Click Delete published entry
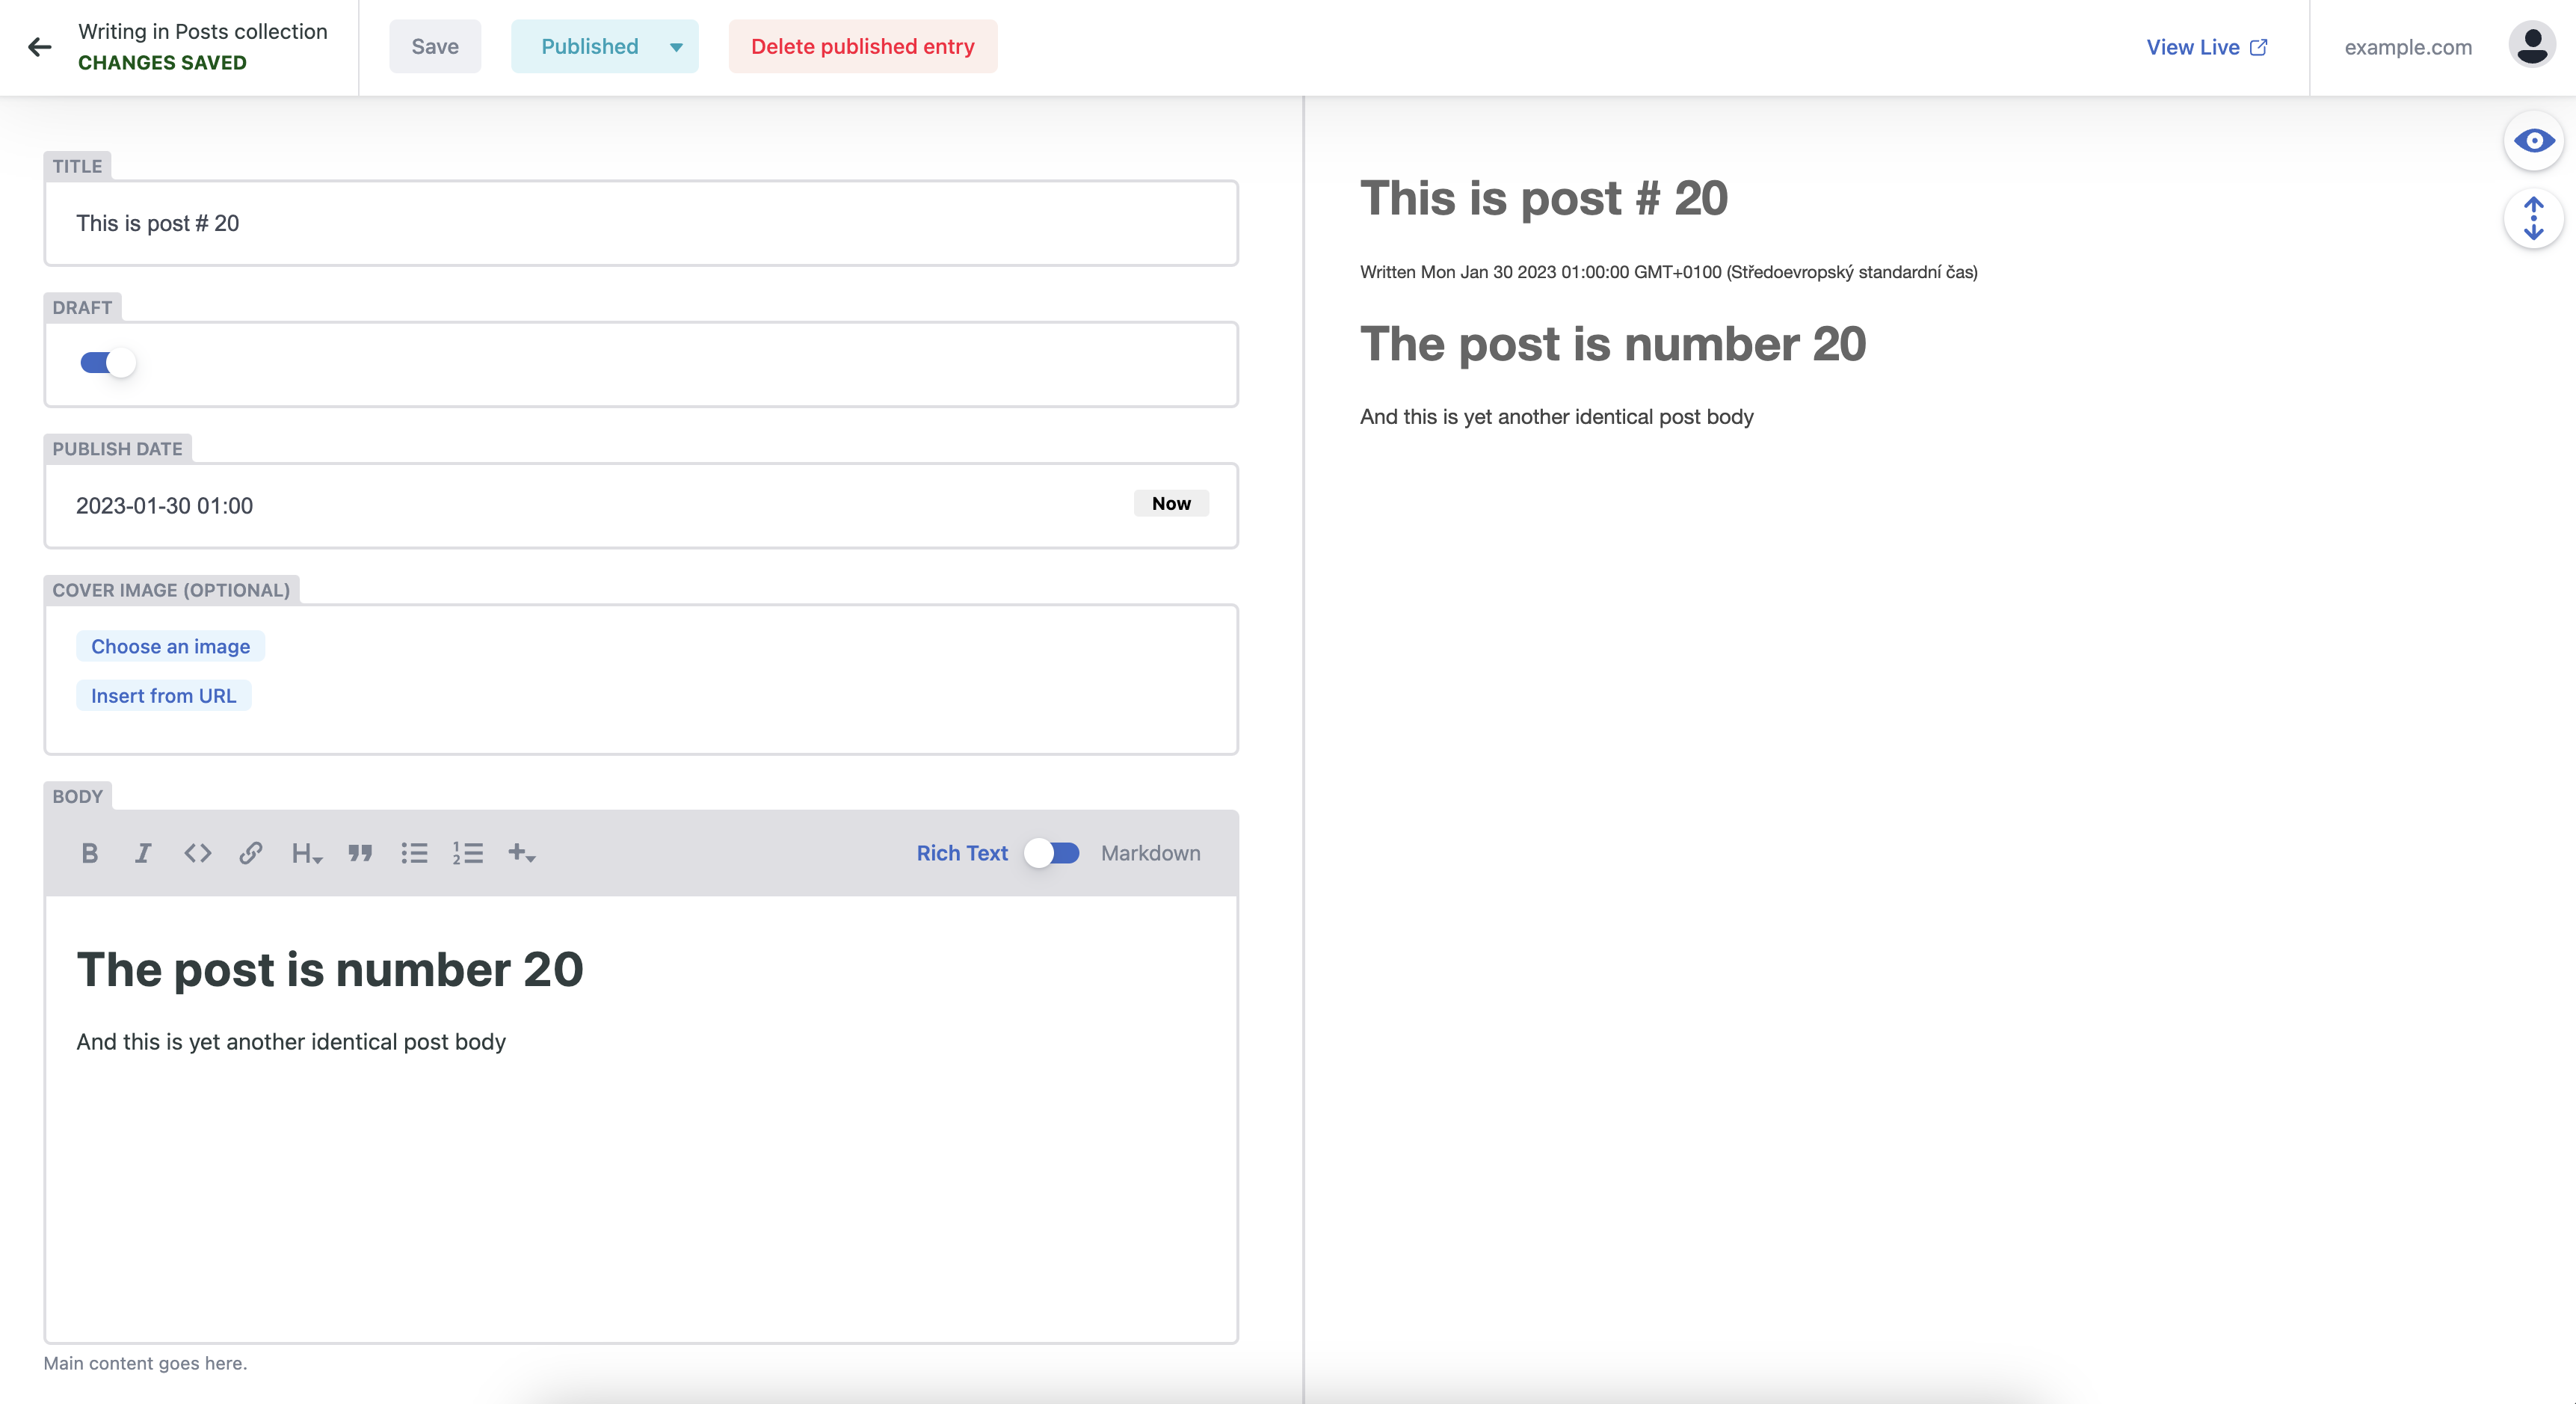Image resolution: width=2576 pixels, height=1404 pixels. (x=862, y=46)
